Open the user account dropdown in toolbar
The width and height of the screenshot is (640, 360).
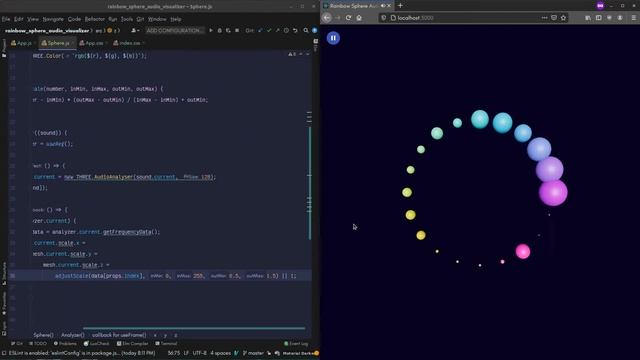[135, 31]
